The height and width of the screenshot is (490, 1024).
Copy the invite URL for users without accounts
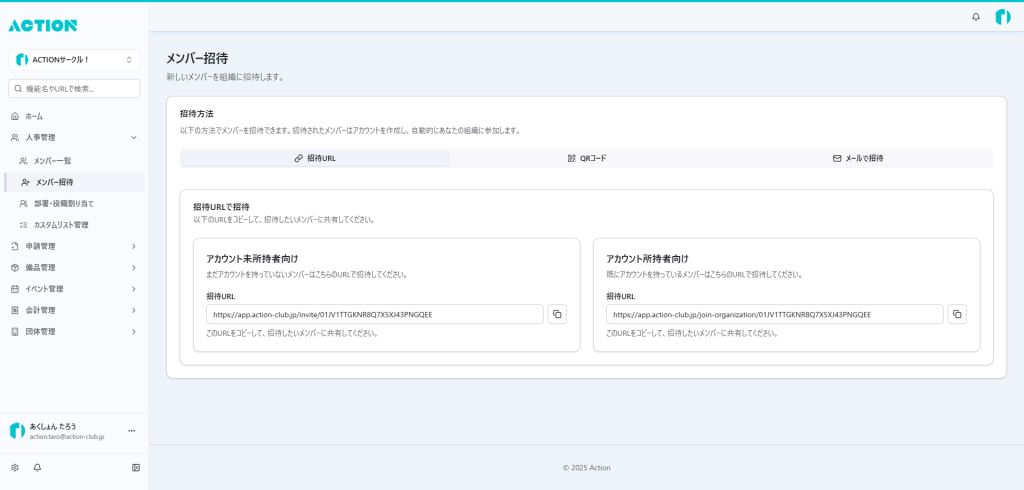(557, 314)
